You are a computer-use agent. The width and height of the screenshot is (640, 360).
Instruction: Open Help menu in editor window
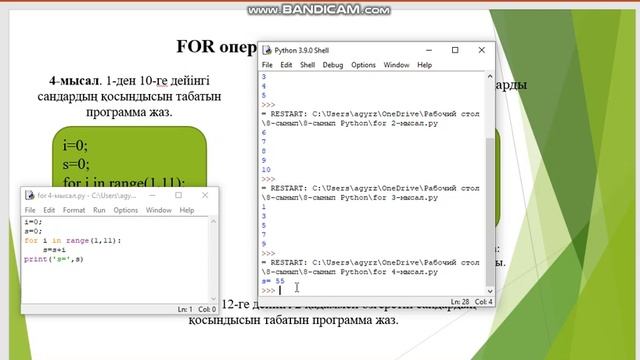(187, 210)
